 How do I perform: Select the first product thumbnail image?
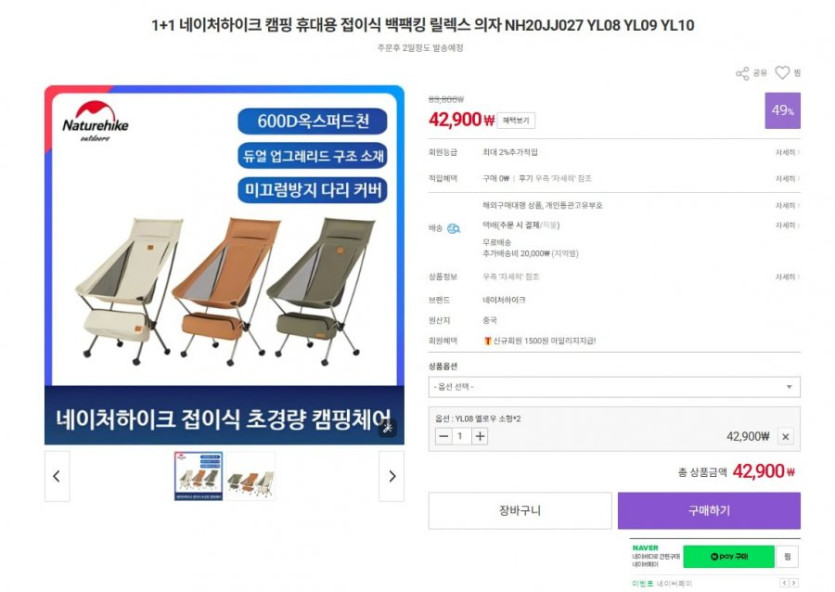(x=199, y=476)
